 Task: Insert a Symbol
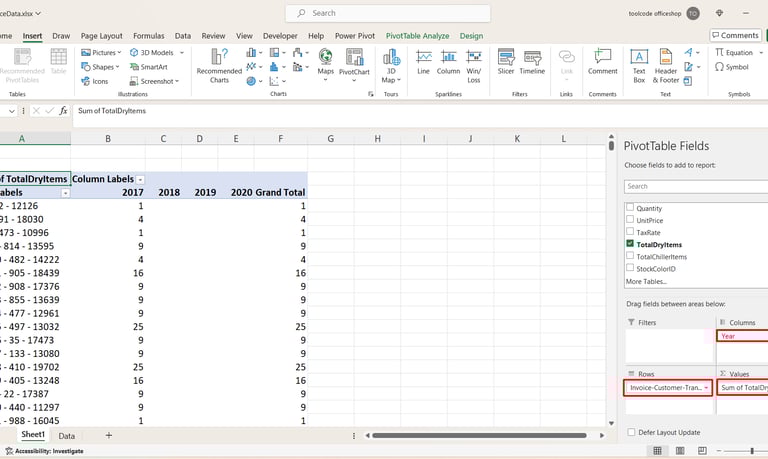(x=731, y=67)
